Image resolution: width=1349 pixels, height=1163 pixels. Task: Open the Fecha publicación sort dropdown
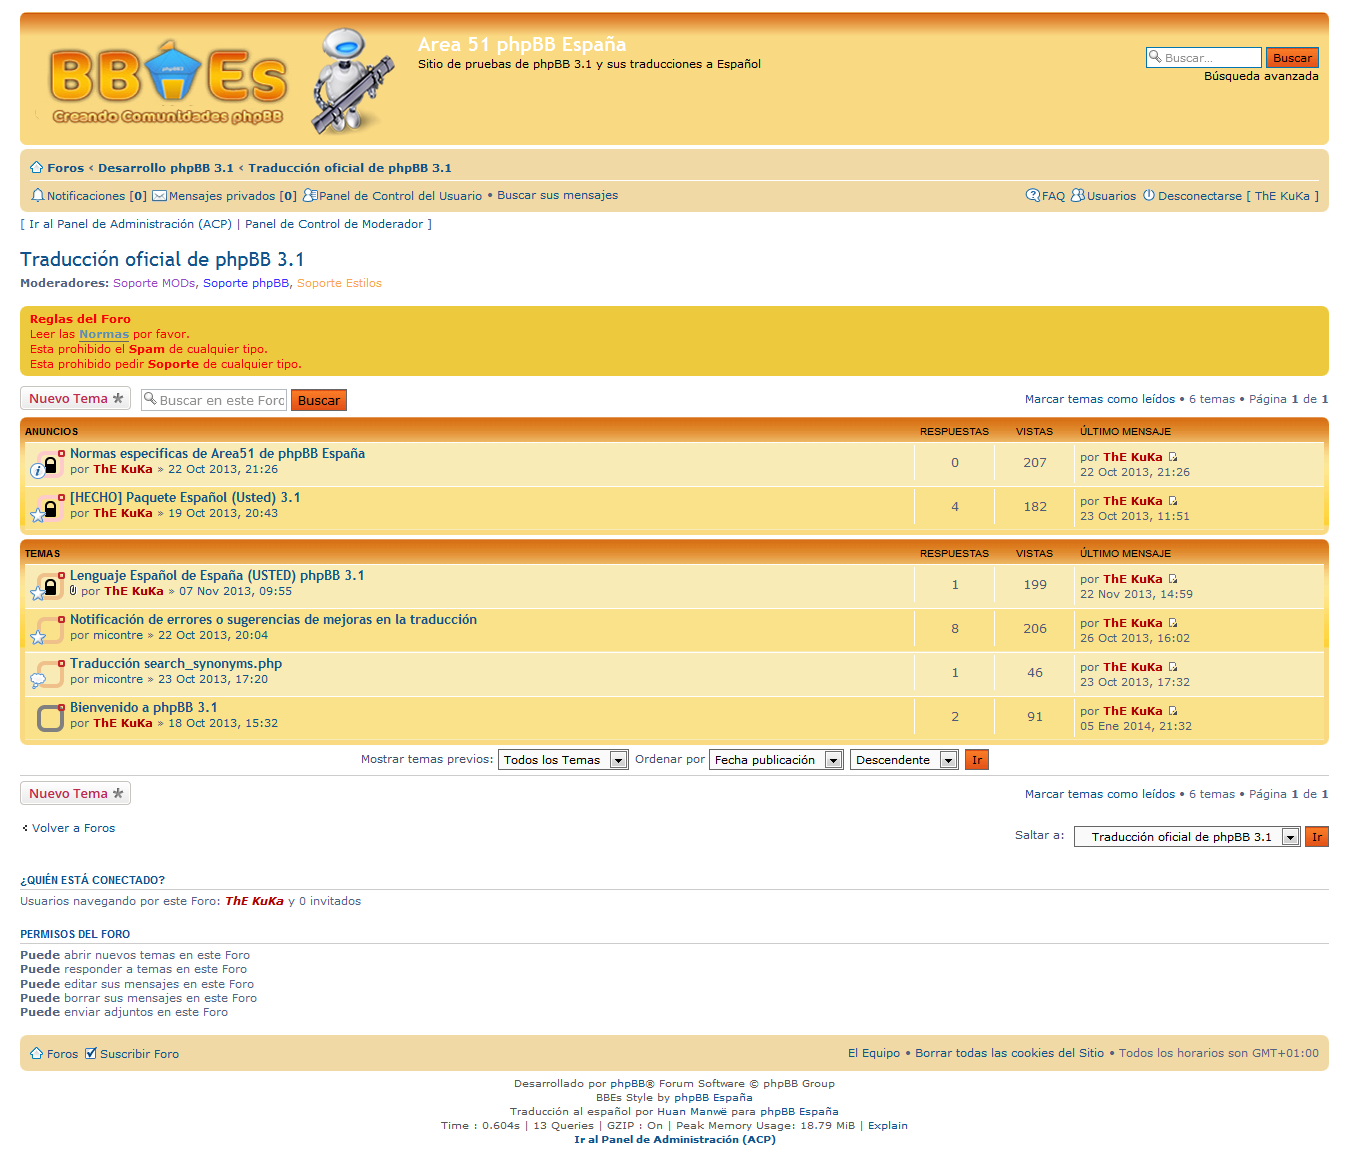[776, 760]
